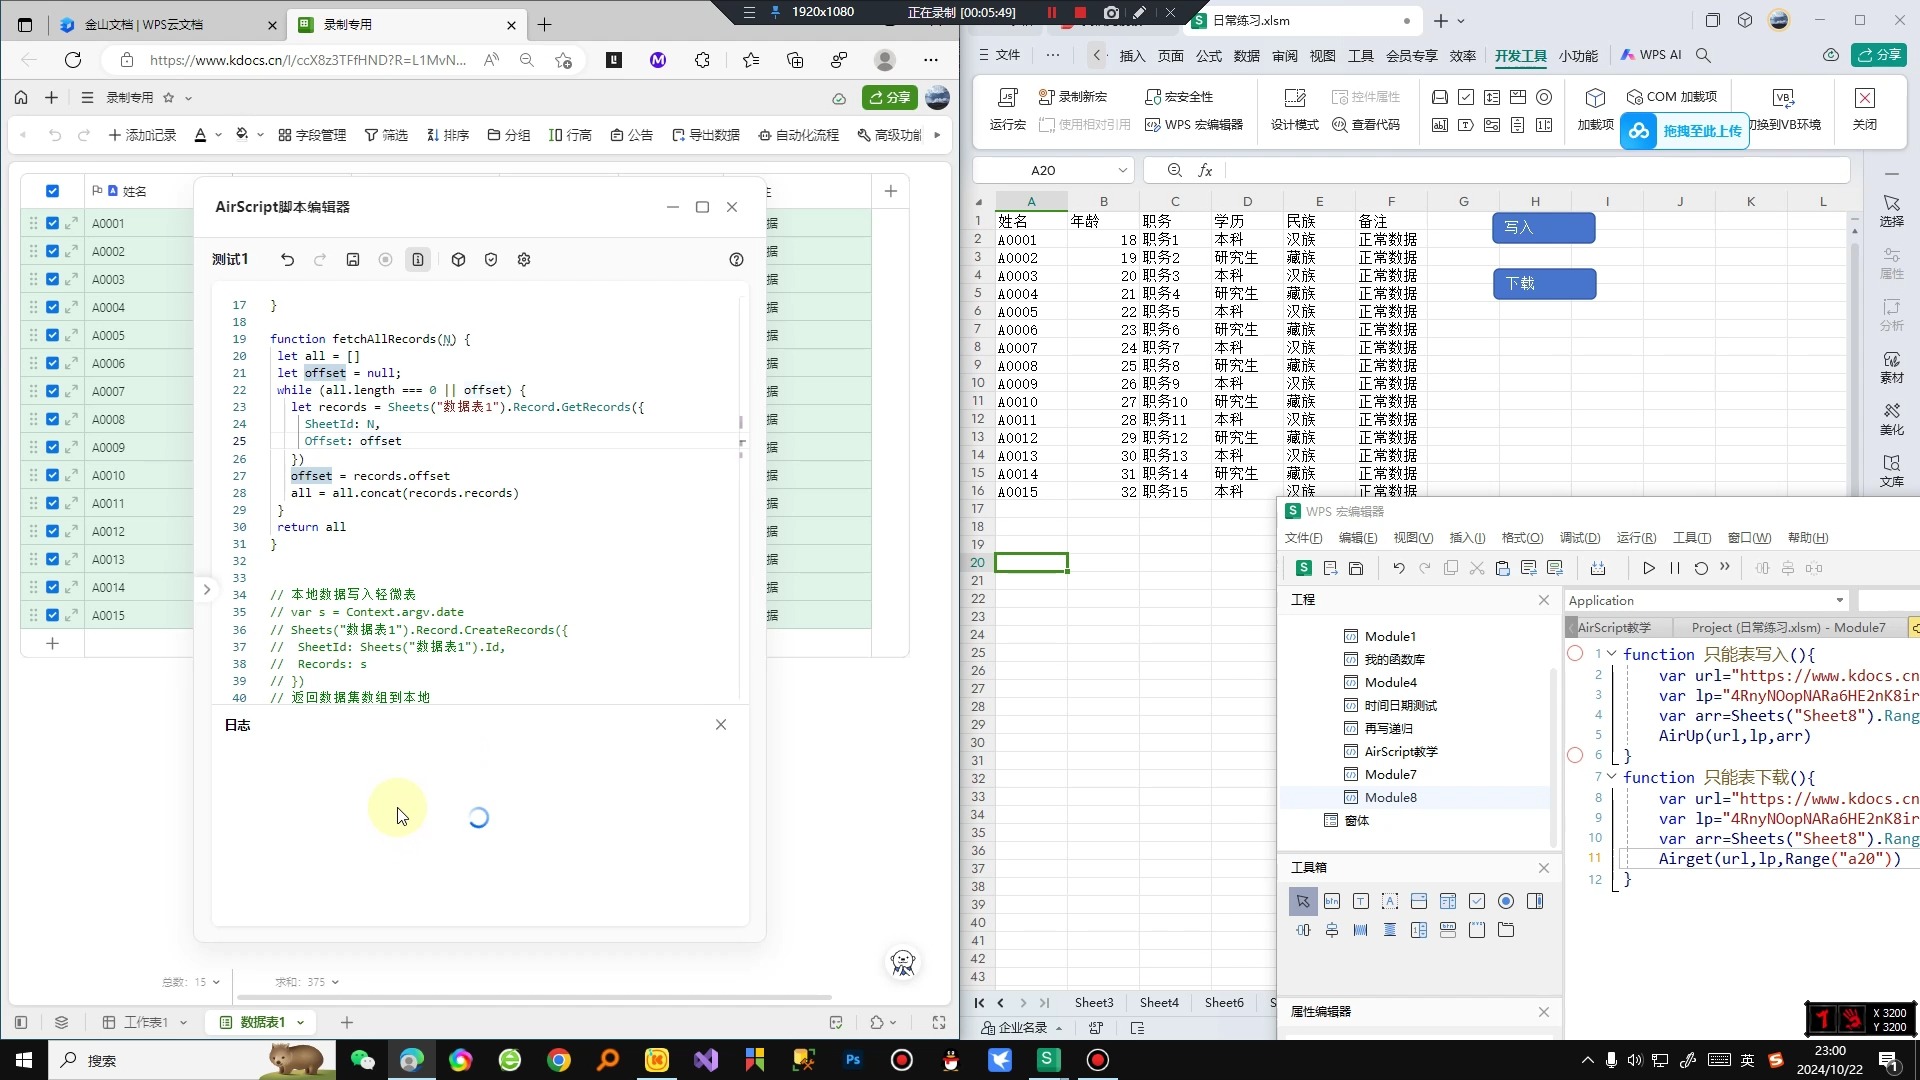Image resolution: width=1920 pixels, height=1080 pixels.
Task: Click the pause icon in WPS macro editor
Action: [x=1675, y=568]
